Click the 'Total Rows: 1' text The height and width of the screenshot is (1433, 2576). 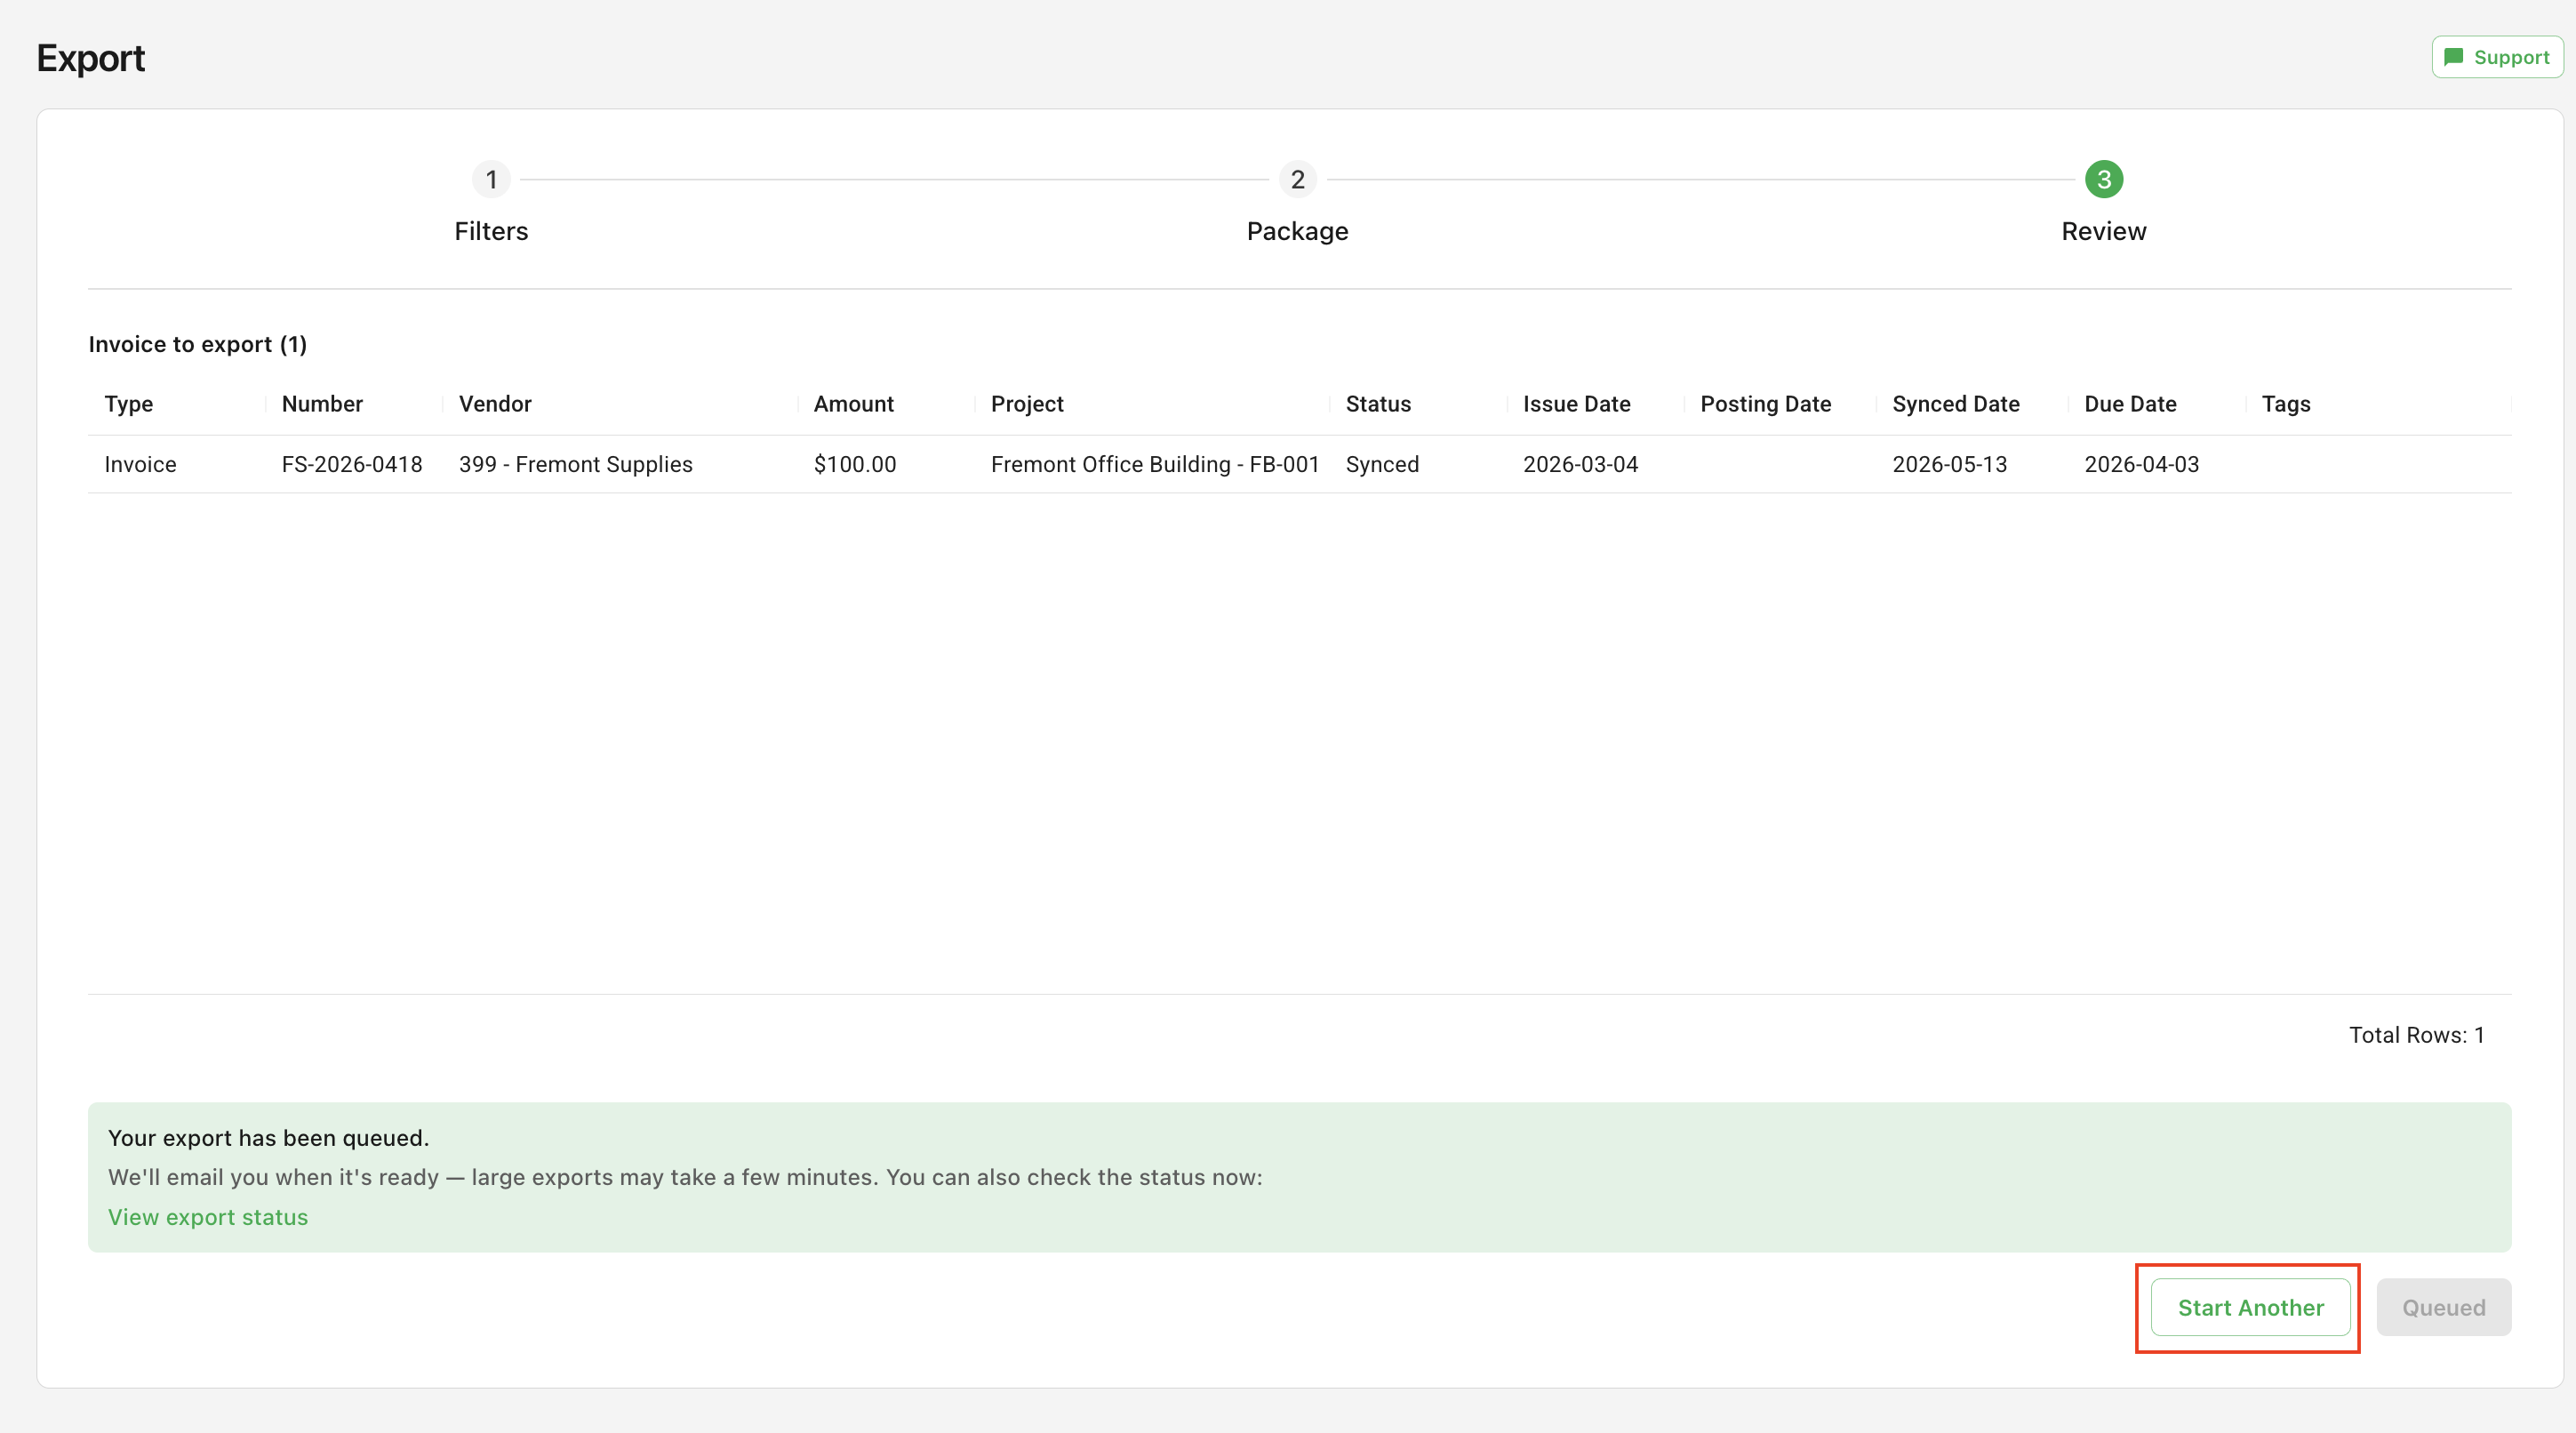(2416, 1035)
